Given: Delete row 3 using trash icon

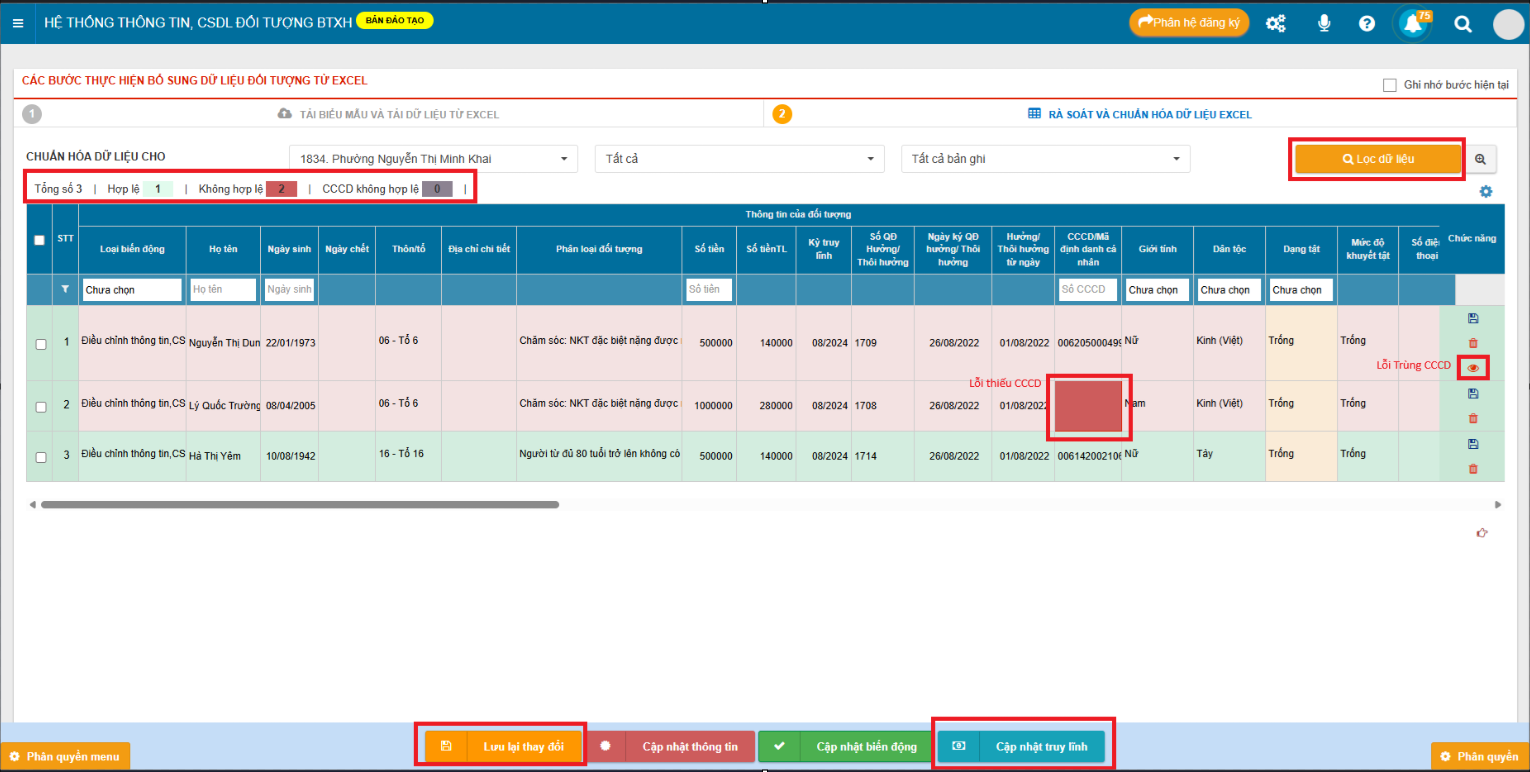Looking at the screenshot, I should [x=1472, y=469].
